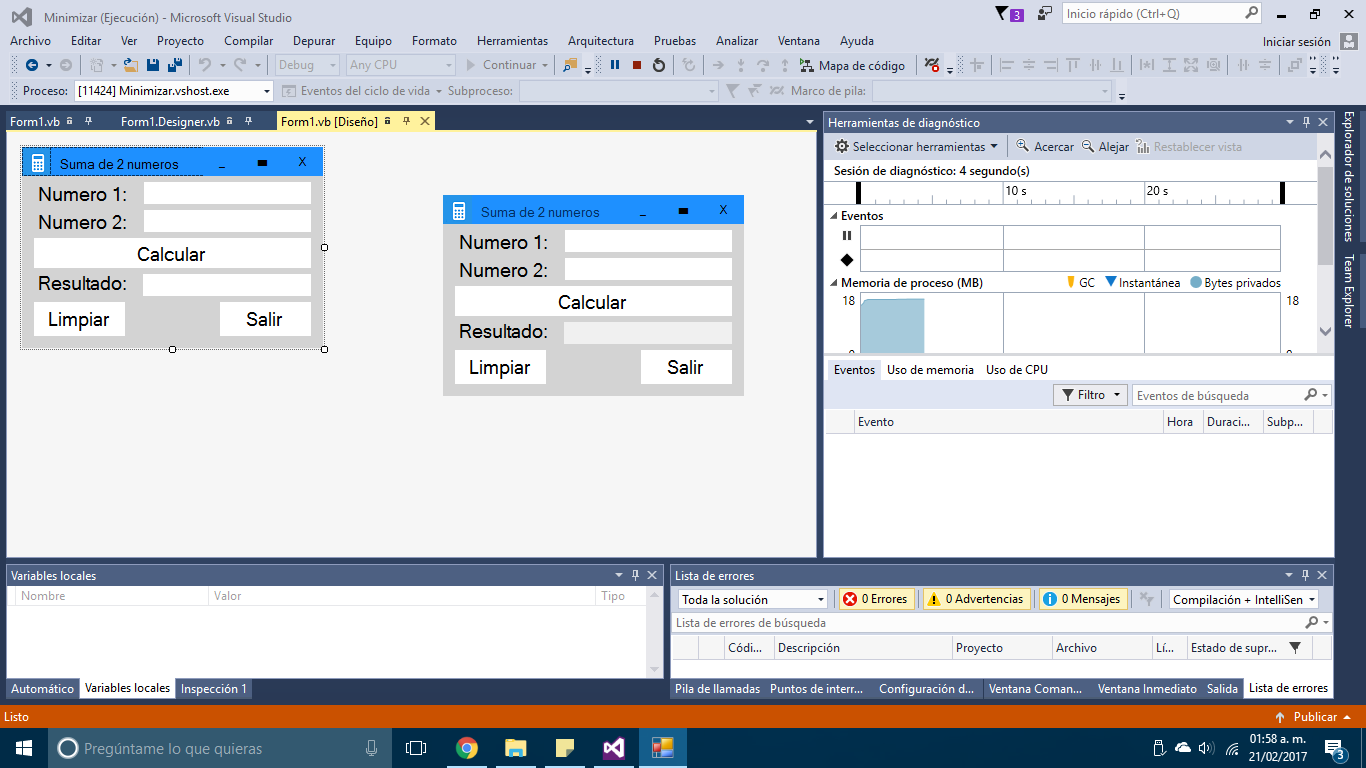Click Numero 1 textbox in running form
This screenshot has width=1366, height=768.
[x=648, y=241]
